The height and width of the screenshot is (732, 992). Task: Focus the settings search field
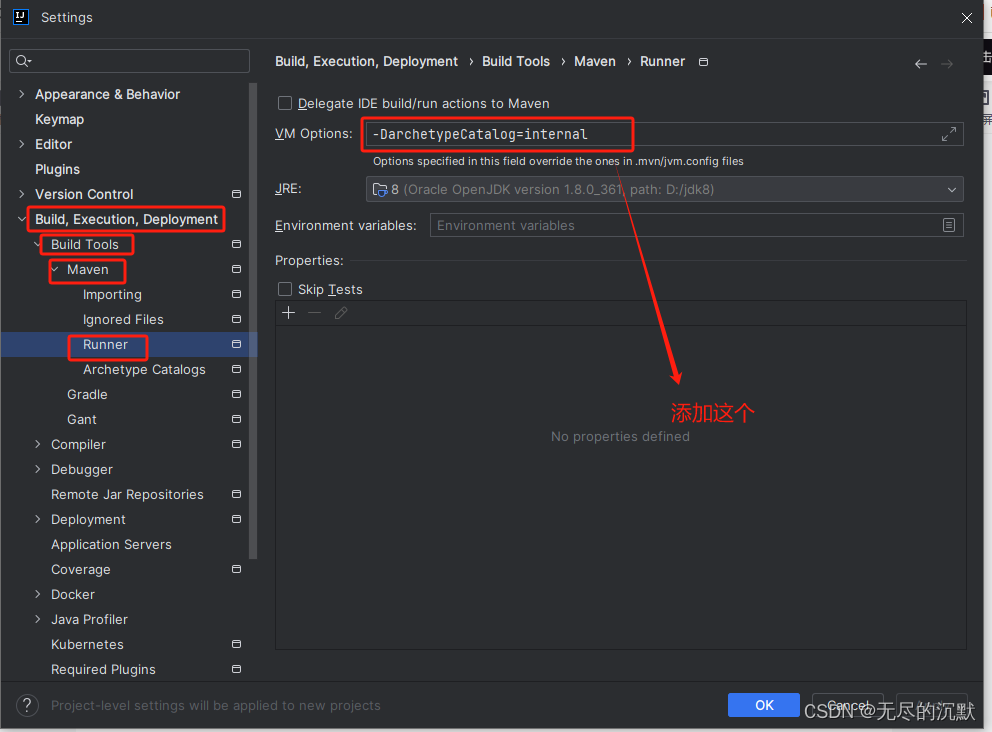(130, 61)
